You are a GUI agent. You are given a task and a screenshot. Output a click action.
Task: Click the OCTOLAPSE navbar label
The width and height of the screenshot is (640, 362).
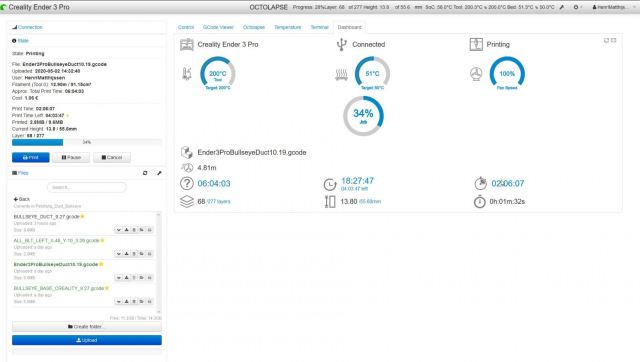269,7
